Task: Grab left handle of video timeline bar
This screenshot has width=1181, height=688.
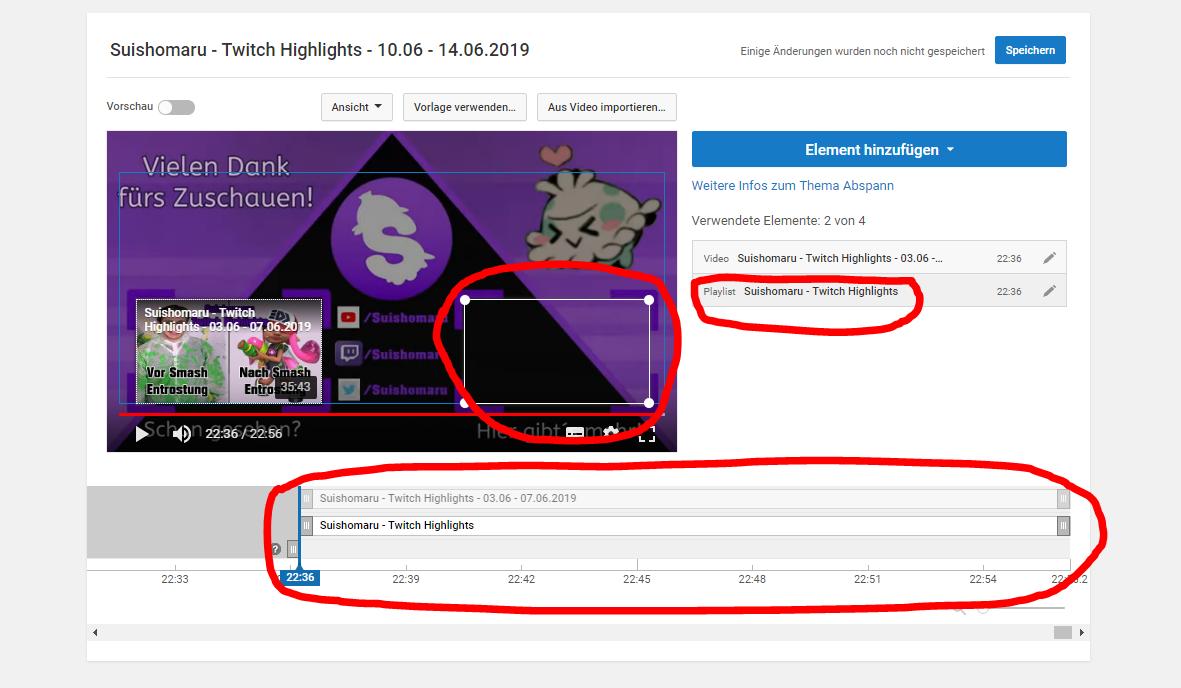Action: coord(307,498)
